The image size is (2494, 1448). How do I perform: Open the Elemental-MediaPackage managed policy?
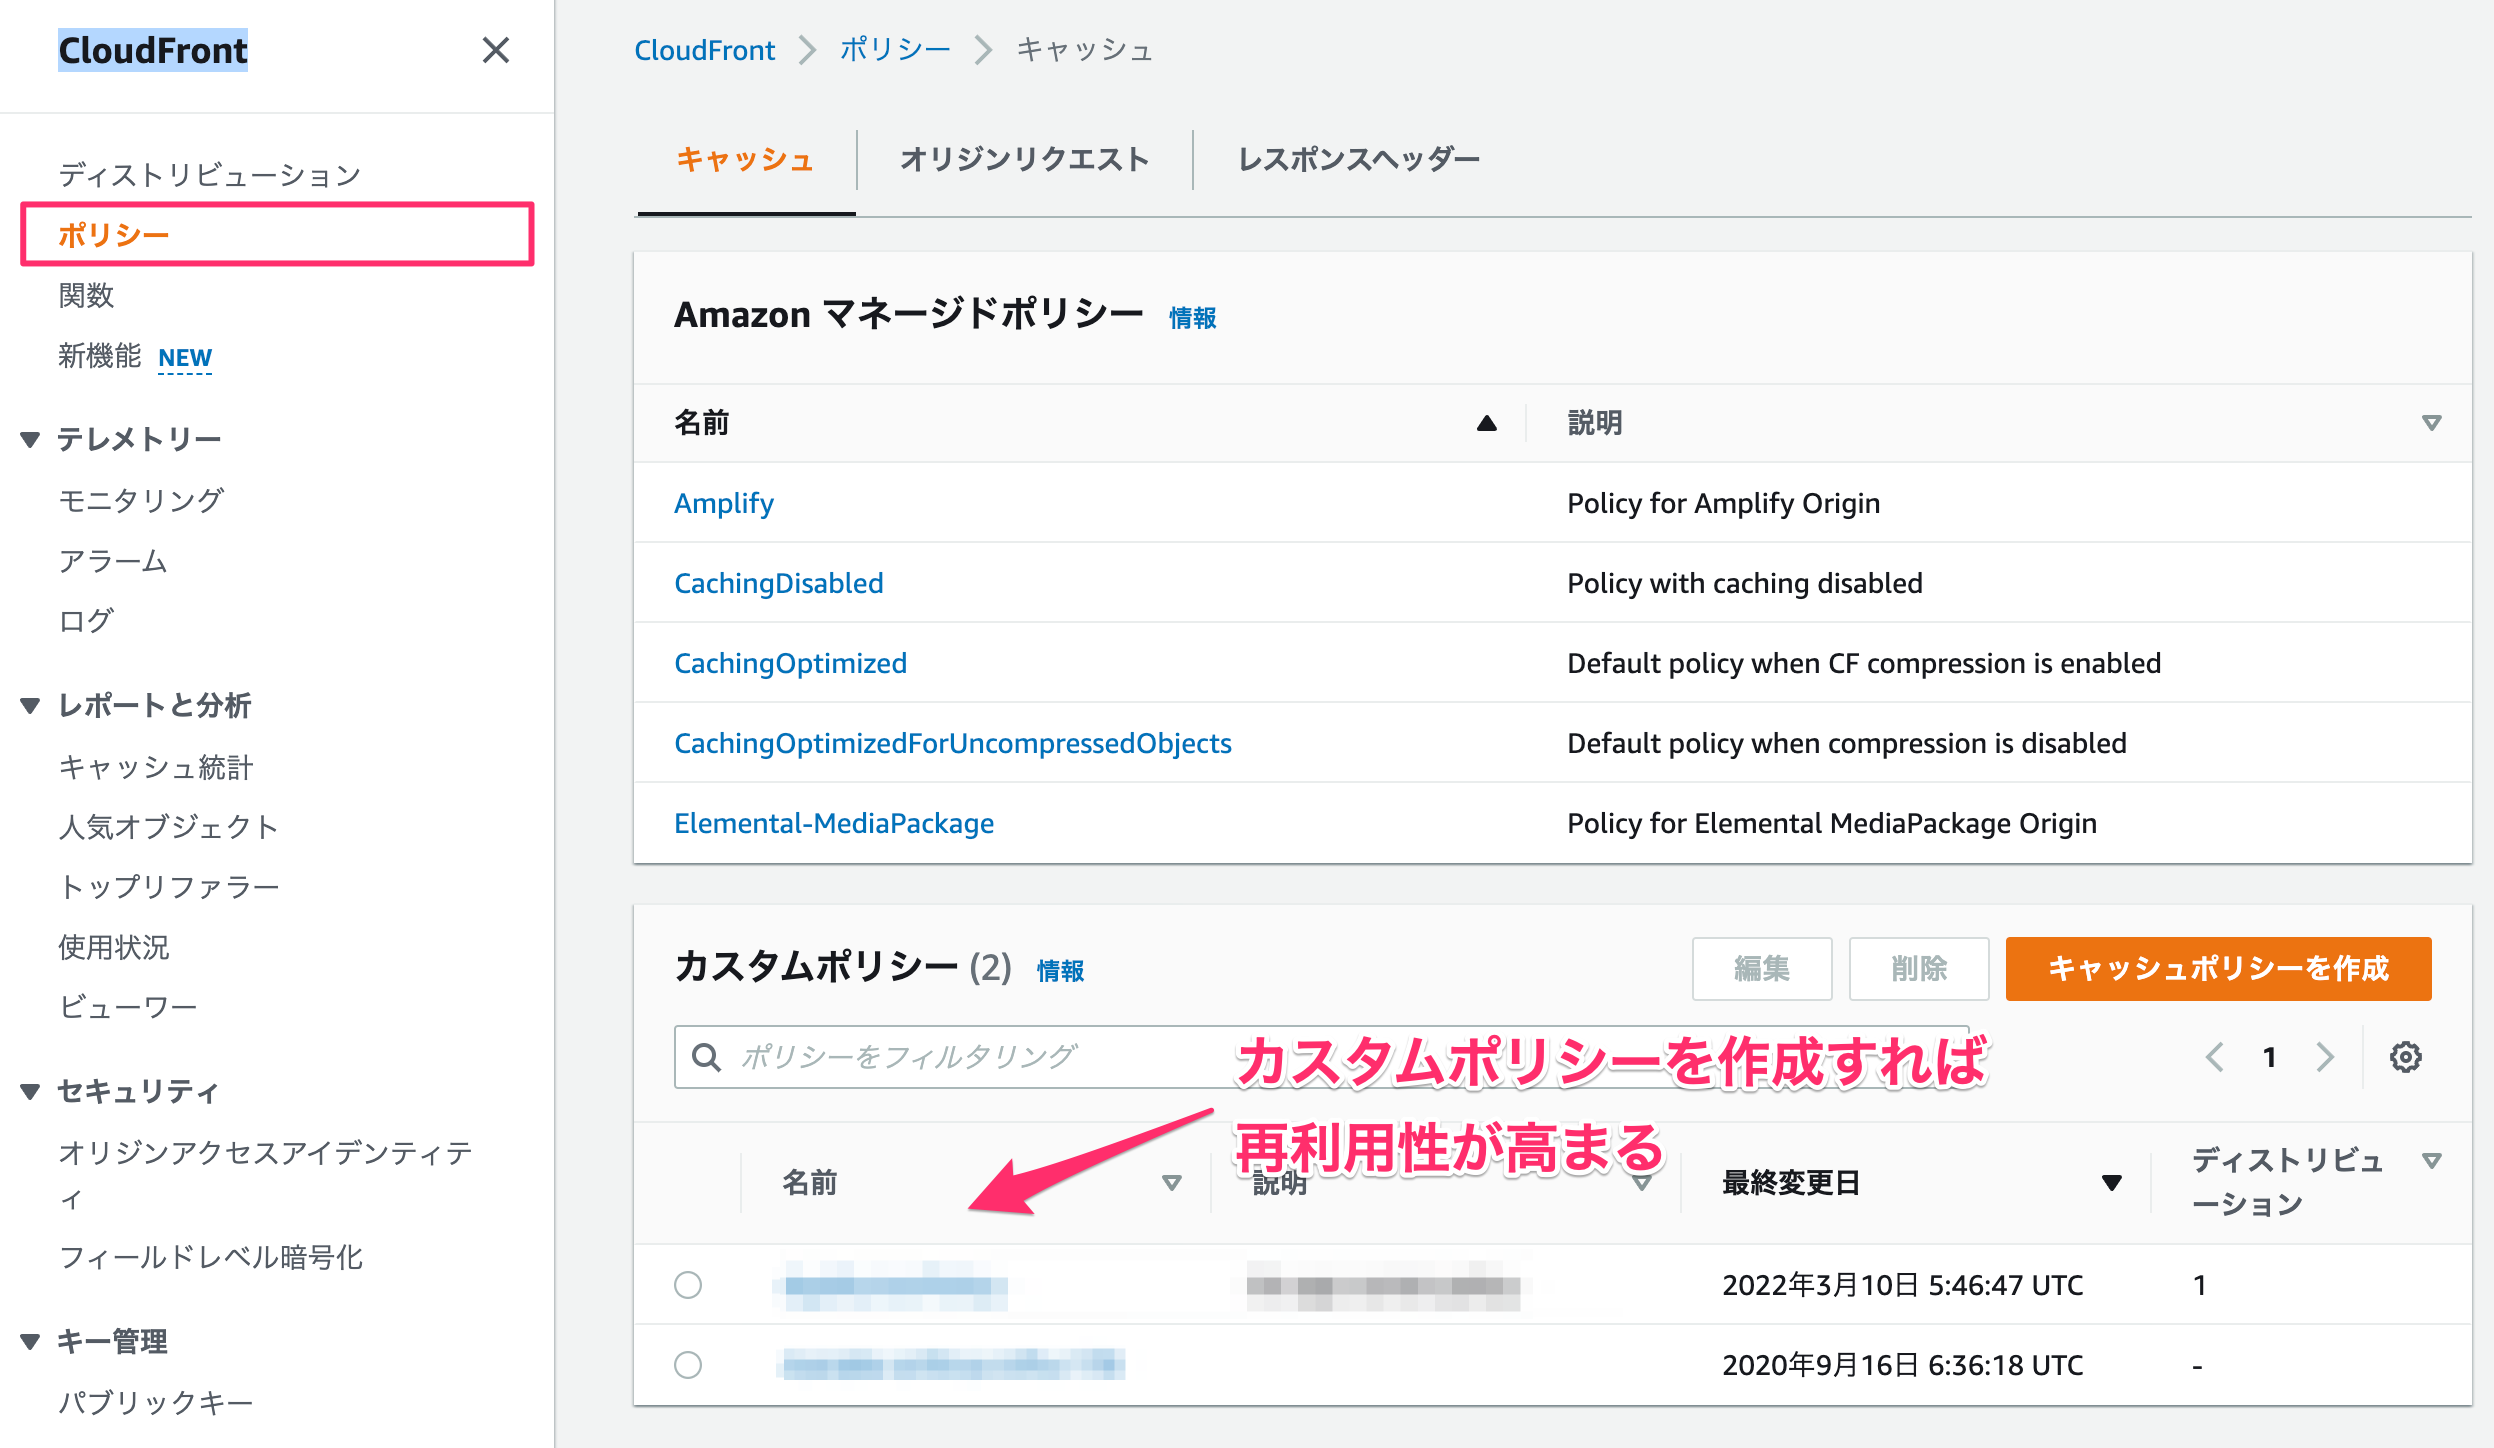coord(834,823)
